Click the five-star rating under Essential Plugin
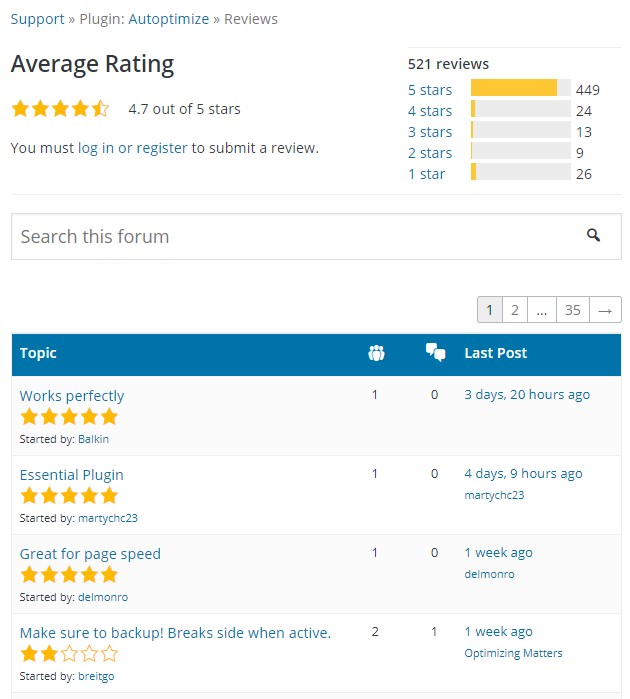Image resolution: width=630 pixels, height=699 pixels. pyautogui.click(x=69, y=496)
